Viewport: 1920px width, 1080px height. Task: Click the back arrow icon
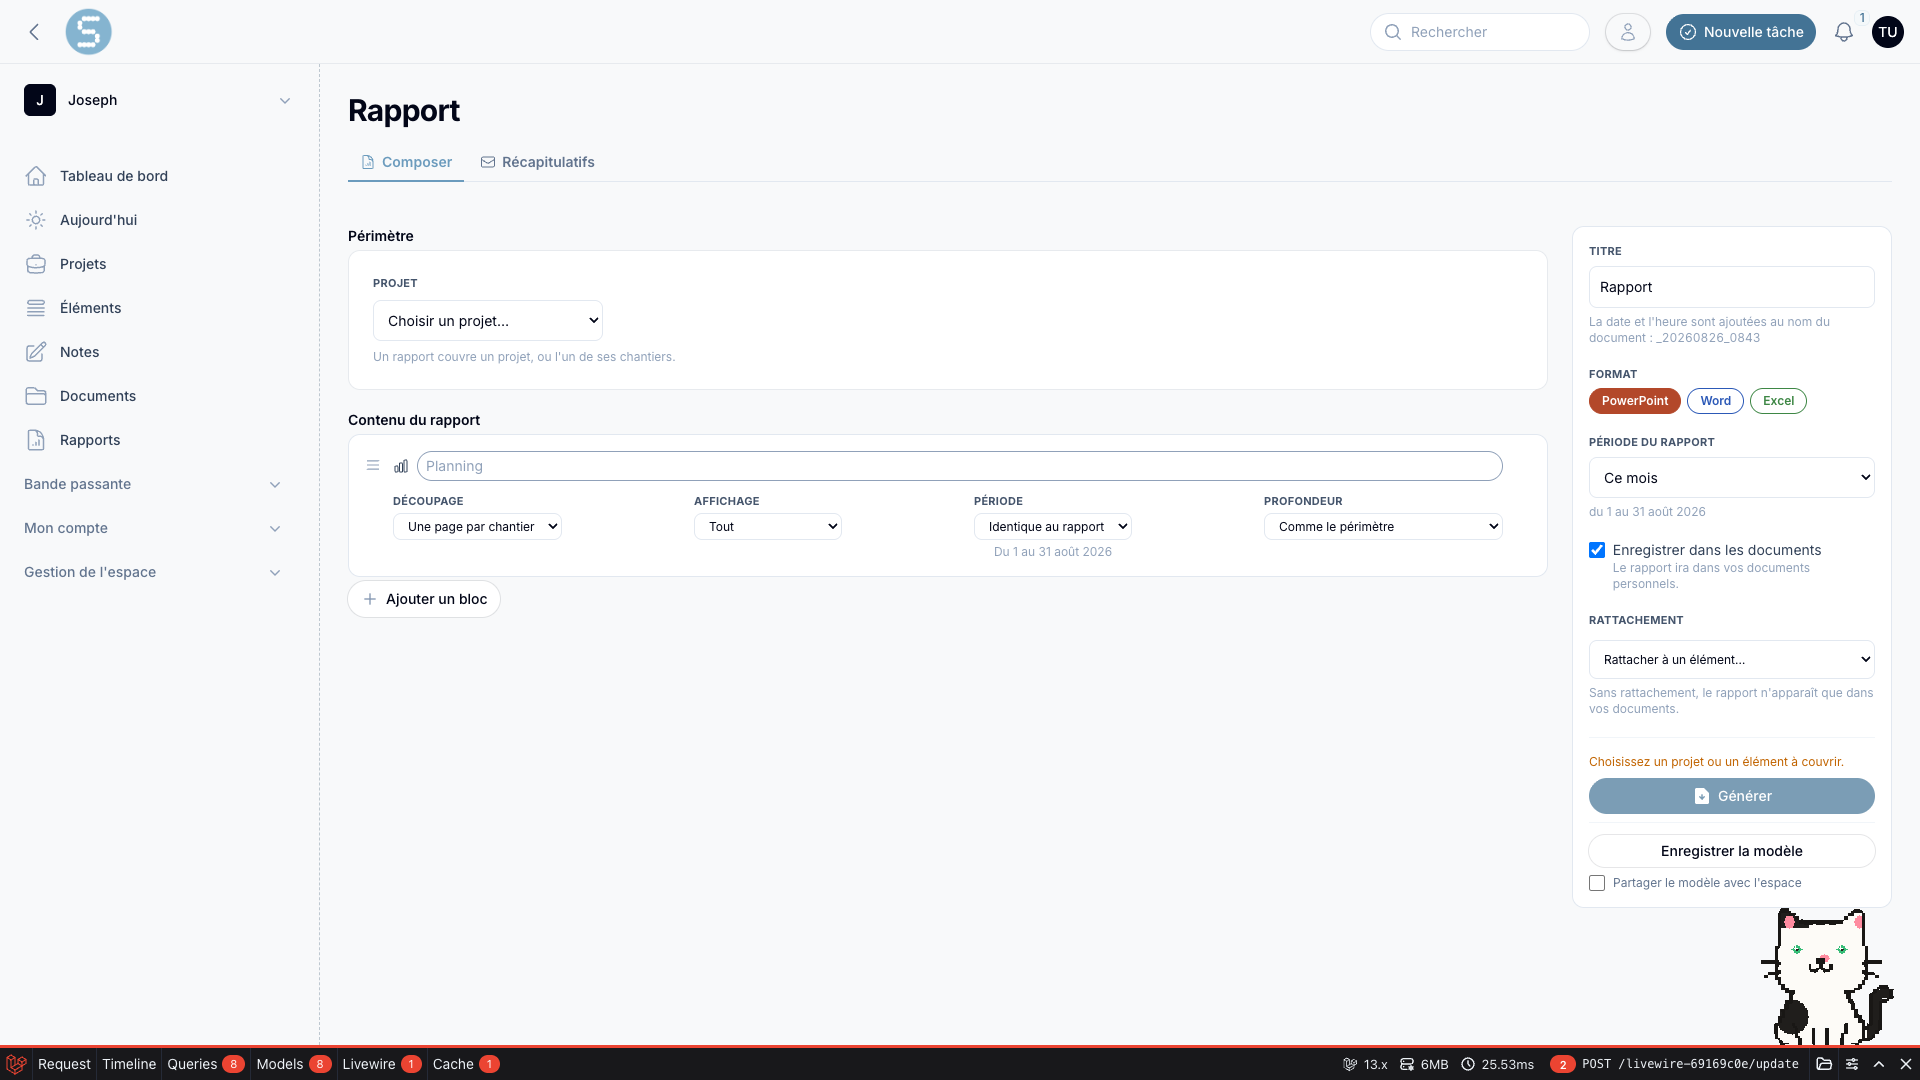coord(34,32)
